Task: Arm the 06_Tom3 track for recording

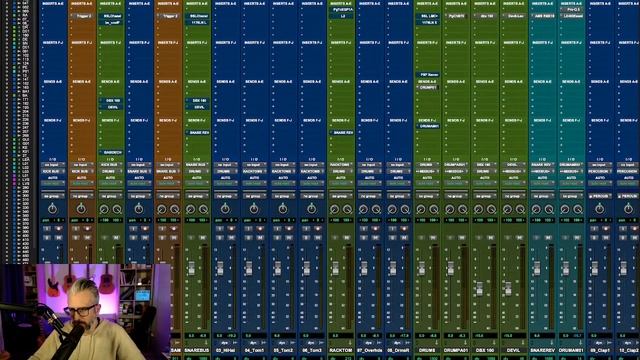Action: [318, 229]
